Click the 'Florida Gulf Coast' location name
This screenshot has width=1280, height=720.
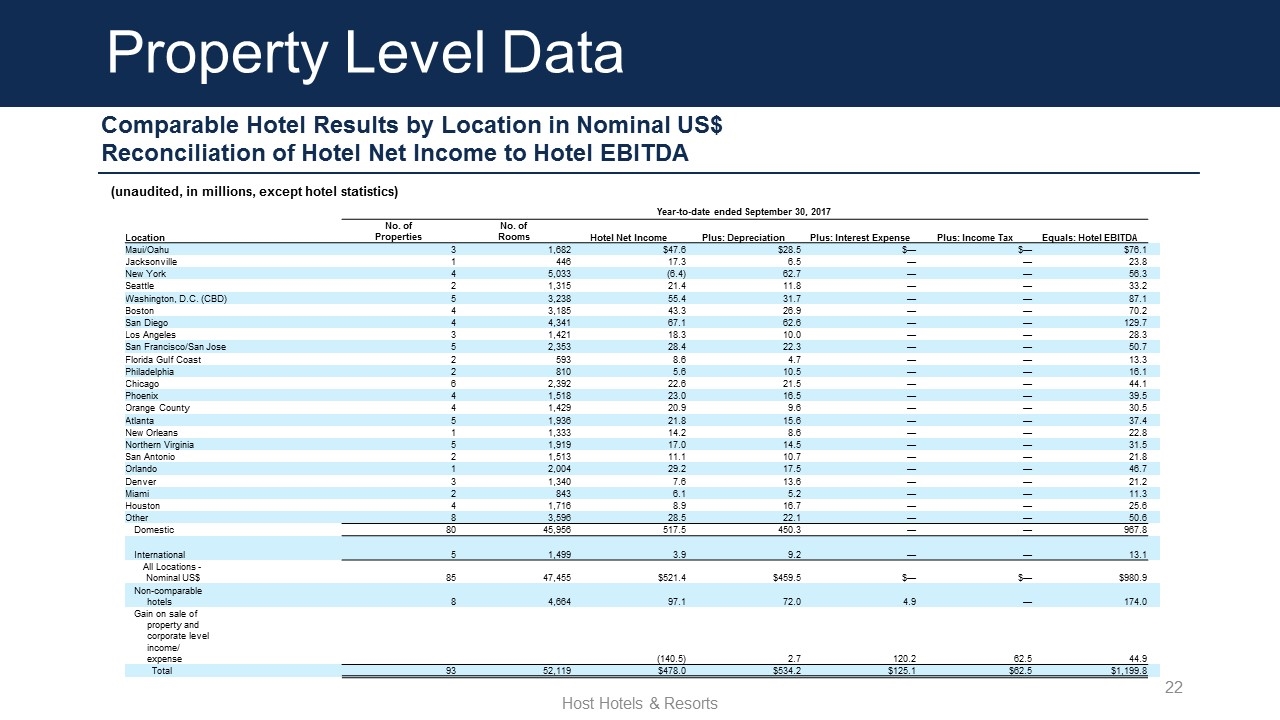tap(163, 358)
